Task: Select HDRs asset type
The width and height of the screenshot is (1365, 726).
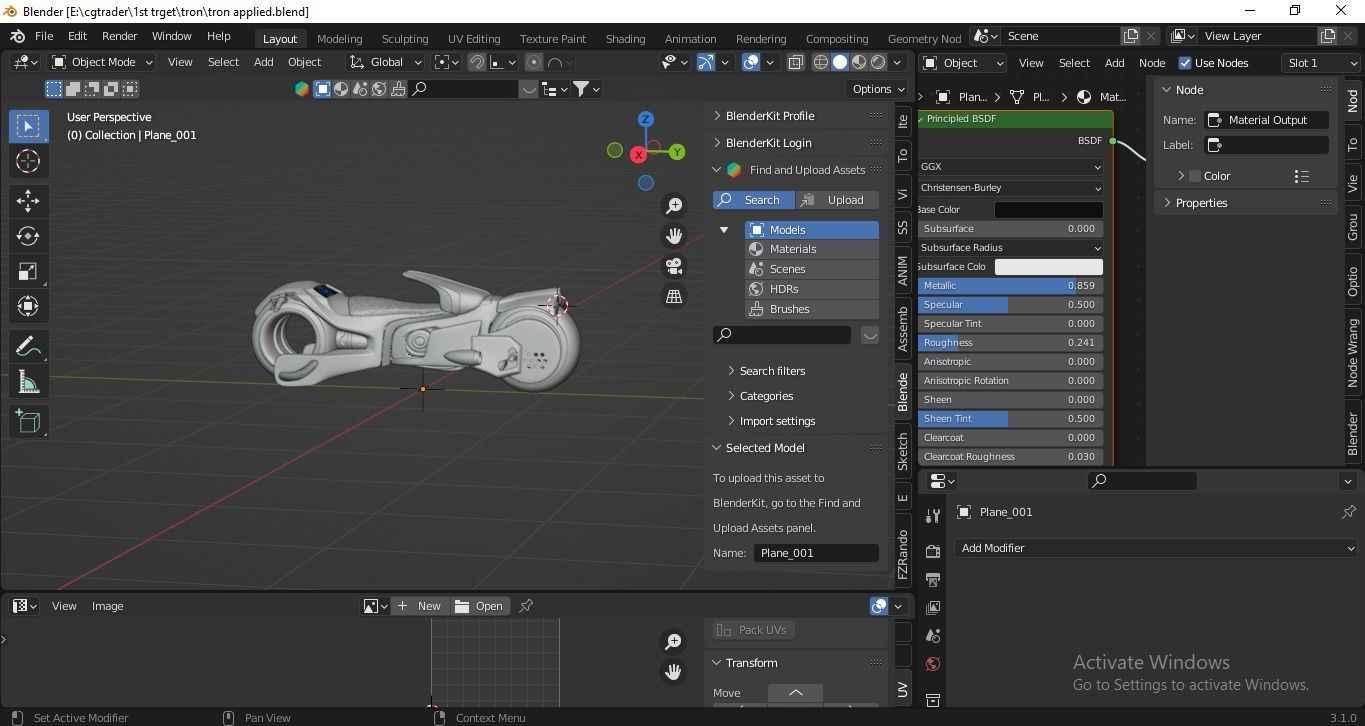Action: click(812, 289)
